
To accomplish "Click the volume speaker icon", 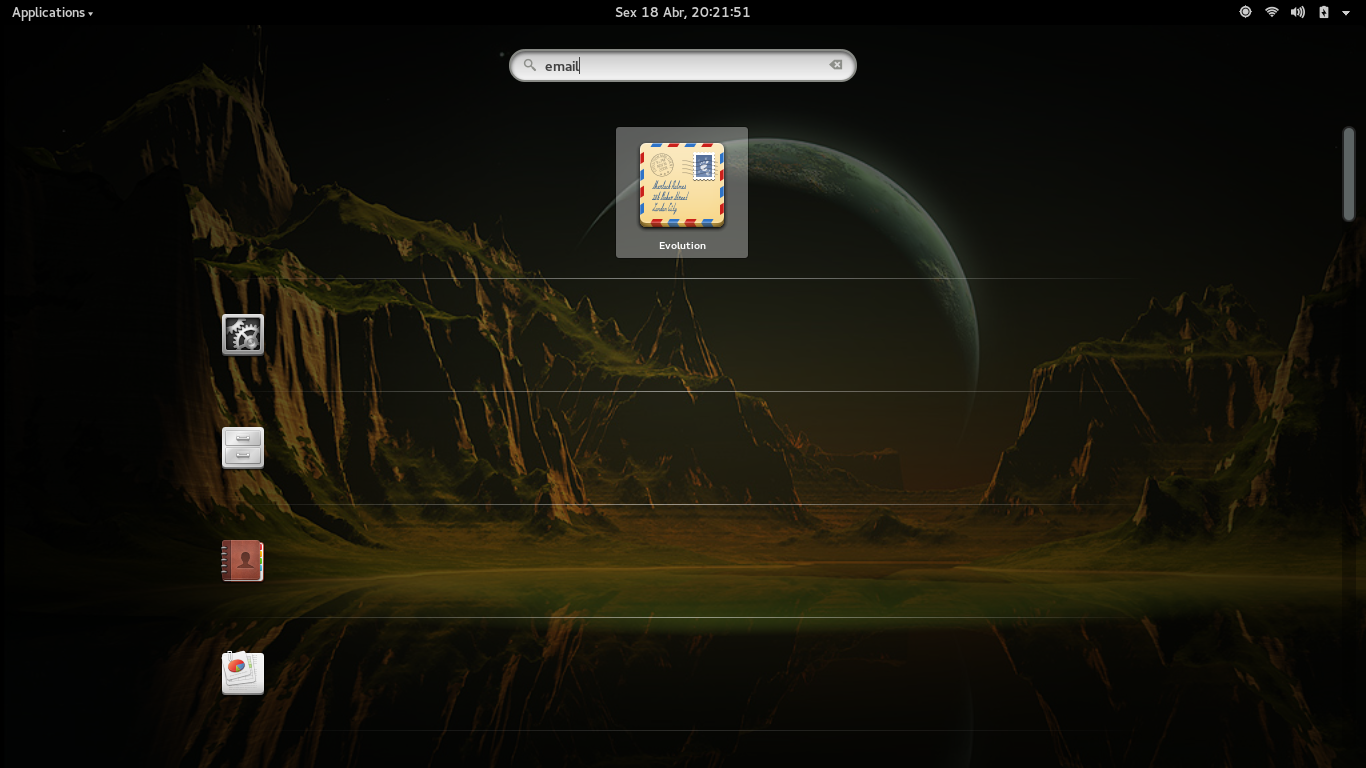I will (1298, 12).
